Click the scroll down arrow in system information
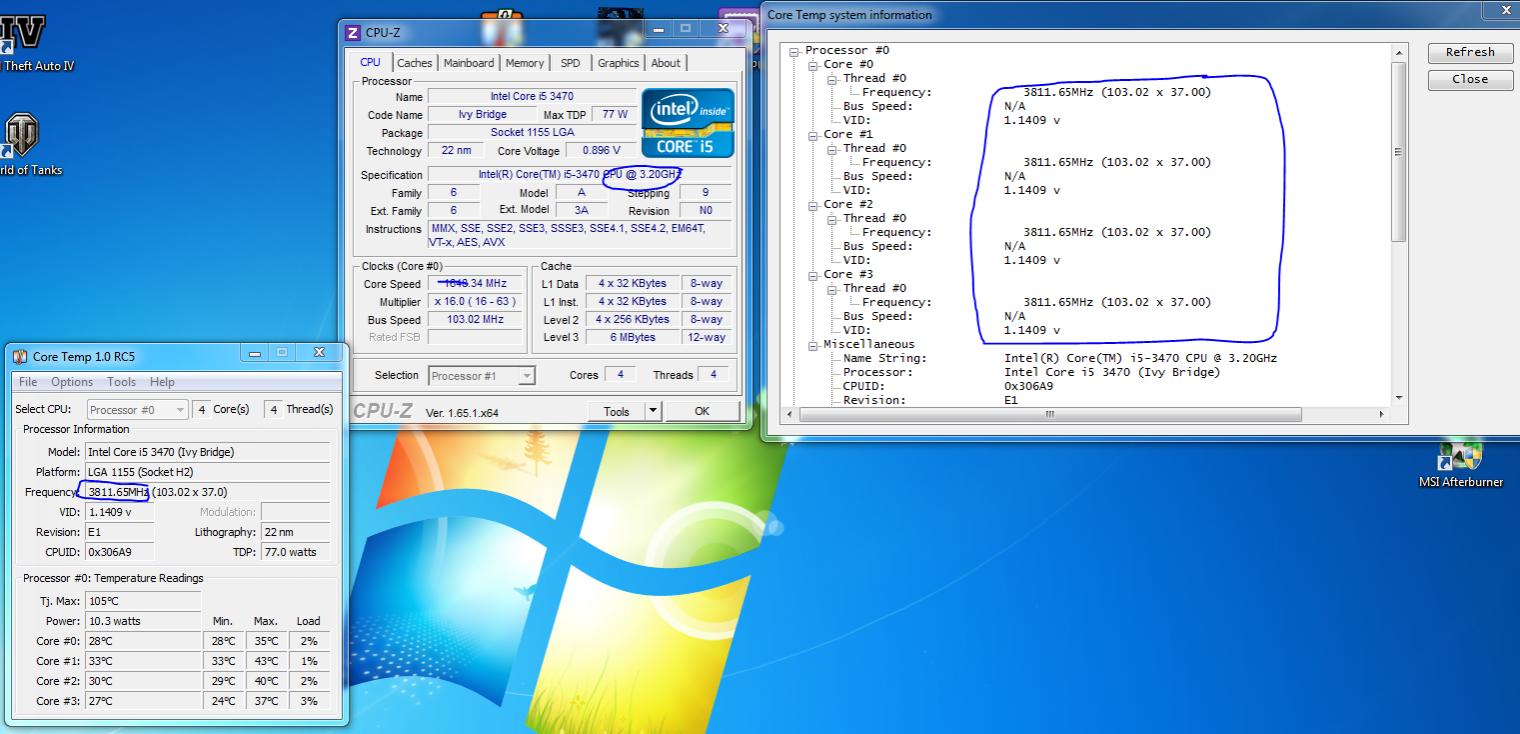Screen dimensions: 1520x734 (1398, 397)
